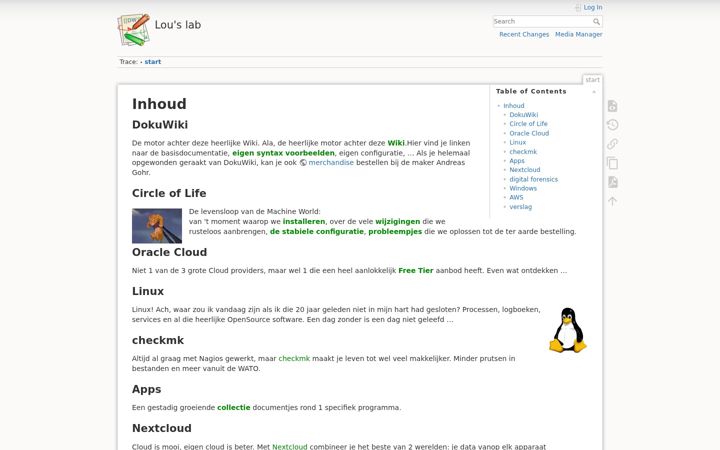Viewport: 720px width, 450px height.
Task: Click Lou's lab site title
Action: click(178, 25)
